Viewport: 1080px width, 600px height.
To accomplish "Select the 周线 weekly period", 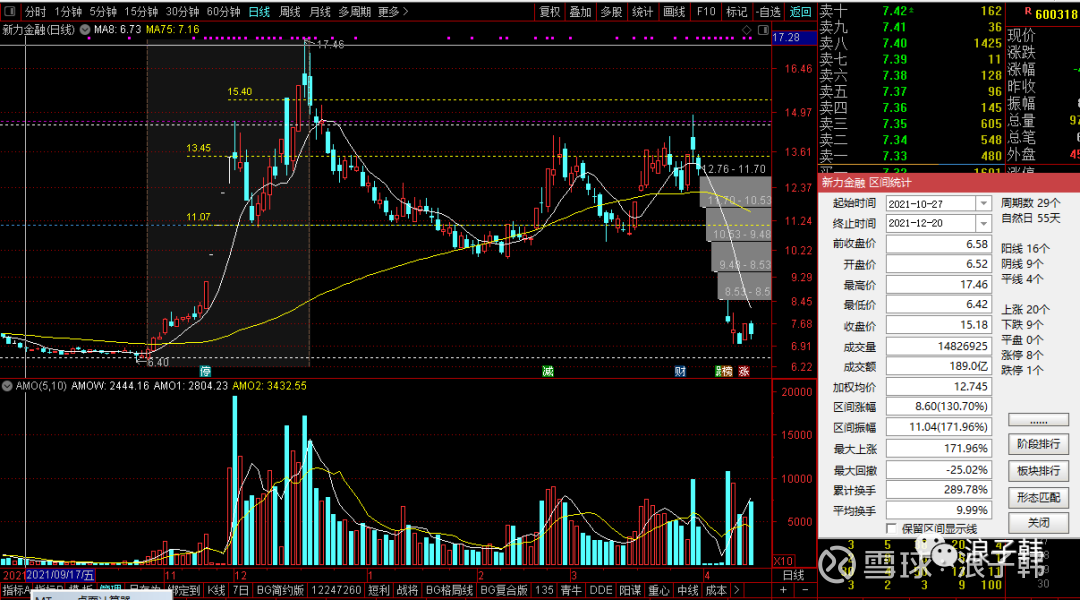I will [290, 12].
